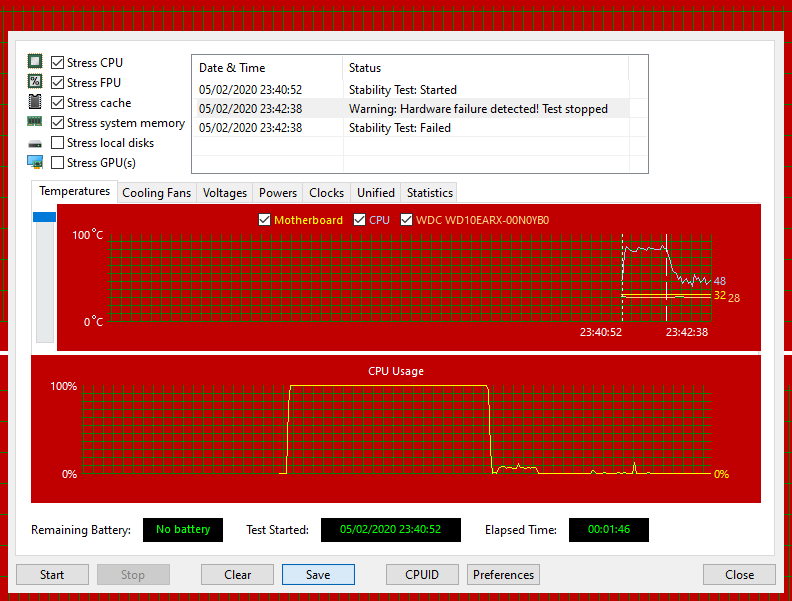Select the 'Stability Test: Started' log row
Screen dimensions: 792x601
420,89
